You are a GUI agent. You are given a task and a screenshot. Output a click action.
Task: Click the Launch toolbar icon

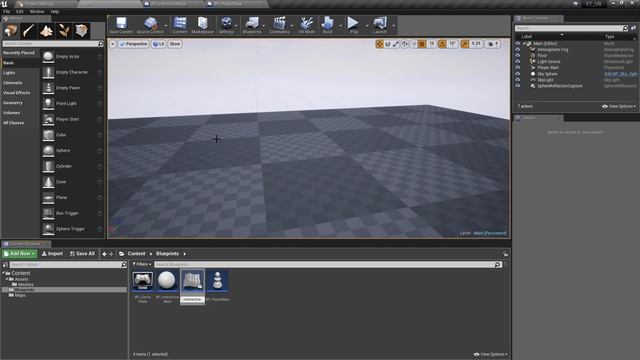point(380,23)
